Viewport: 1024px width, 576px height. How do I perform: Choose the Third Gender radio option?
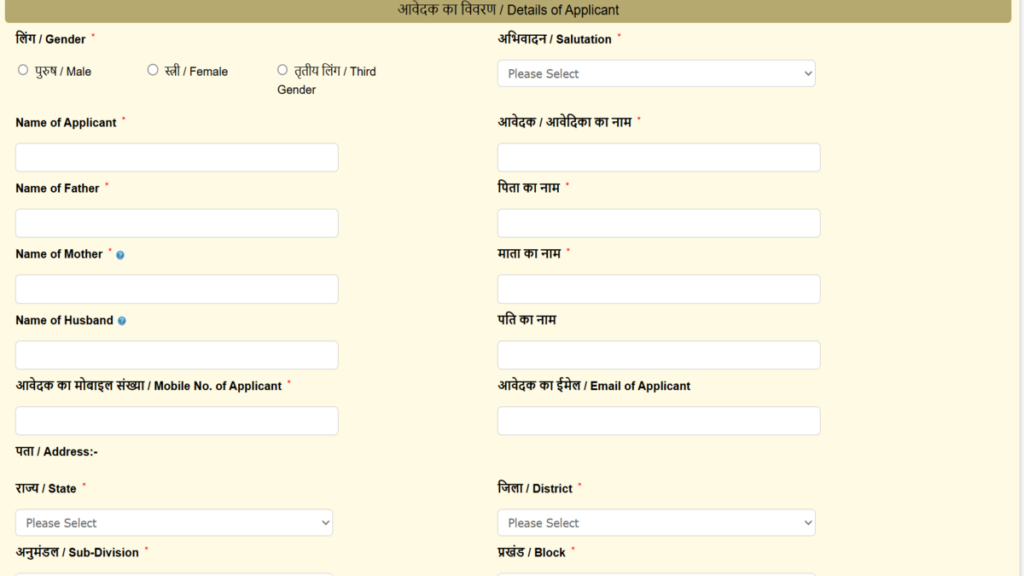point(282,70)
